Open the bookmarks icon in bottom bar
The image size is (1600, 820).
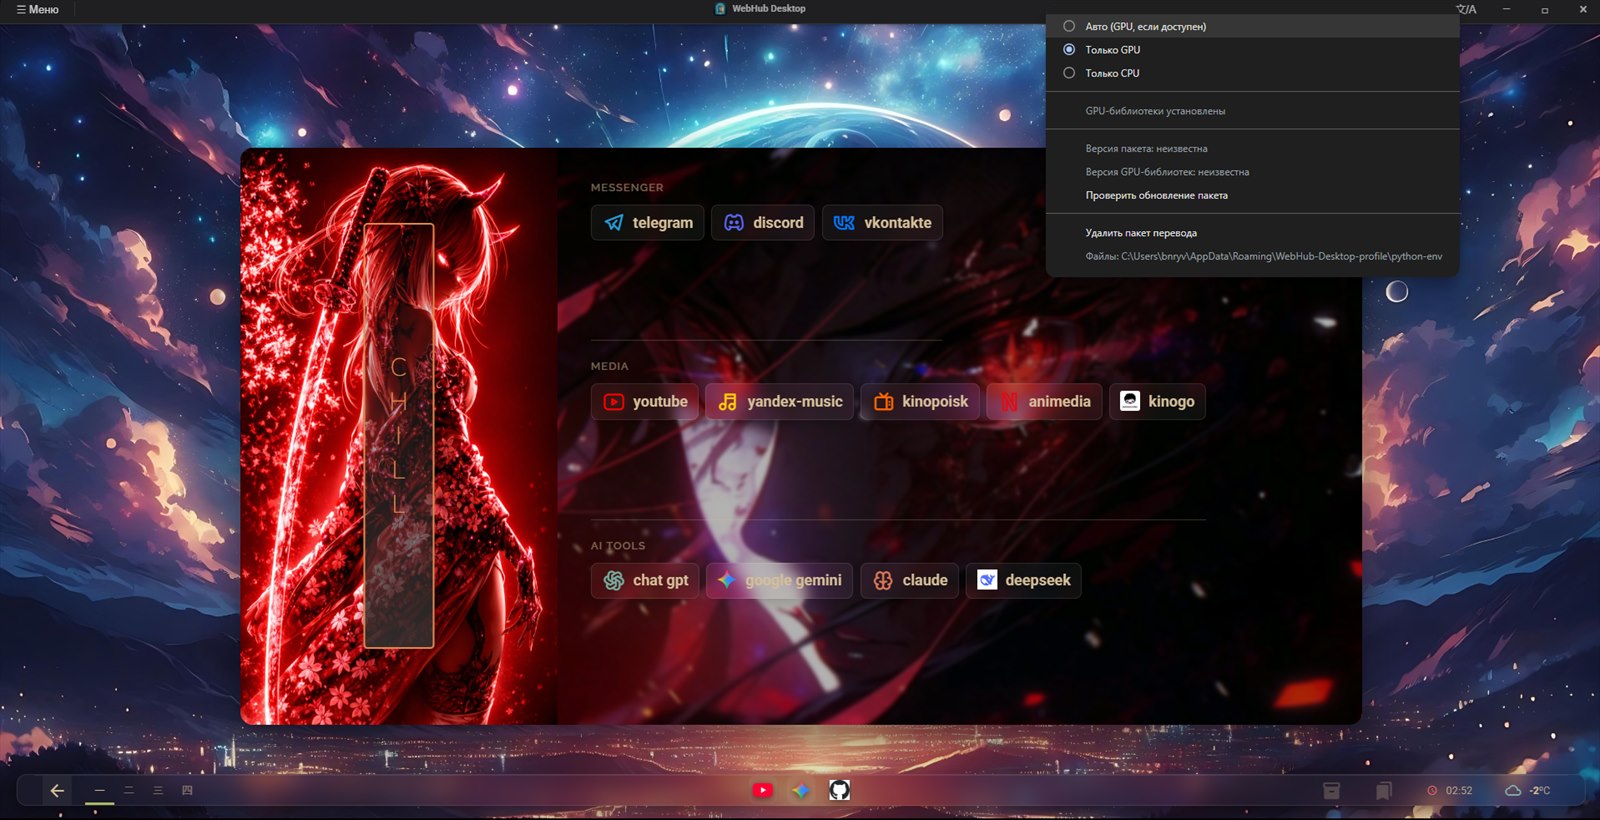coord(1383,790)
